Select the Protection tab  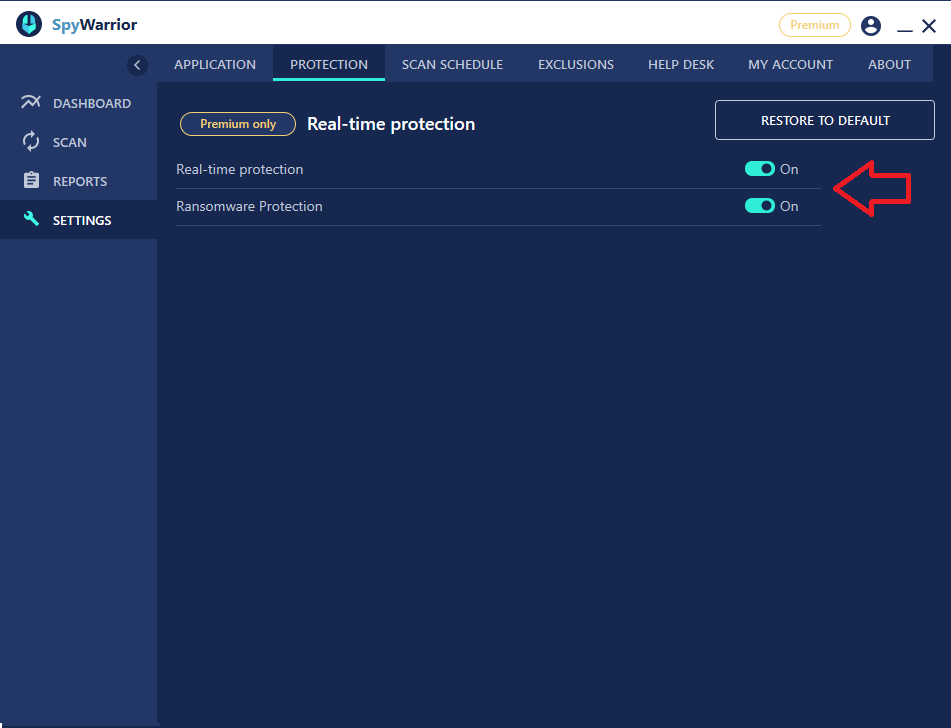[329, 64]
